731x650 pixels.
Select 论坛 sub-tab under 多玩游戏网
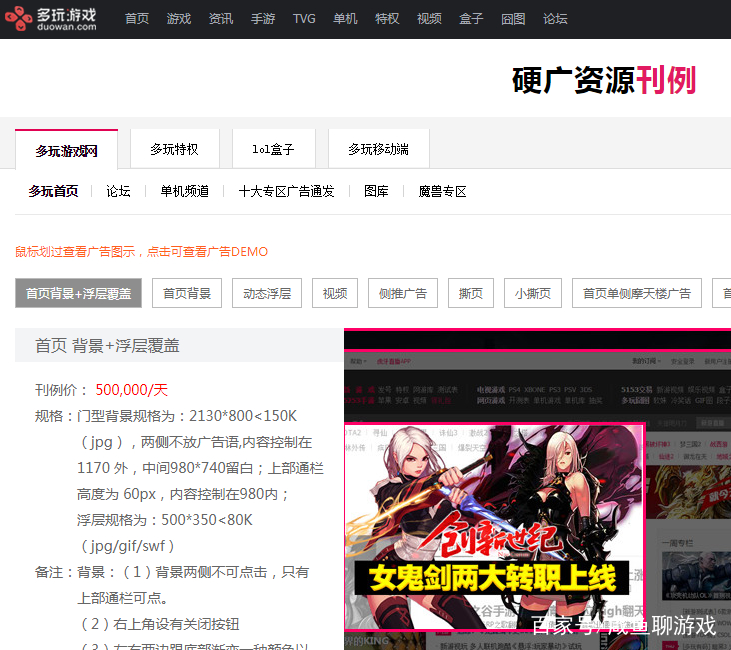118,191
